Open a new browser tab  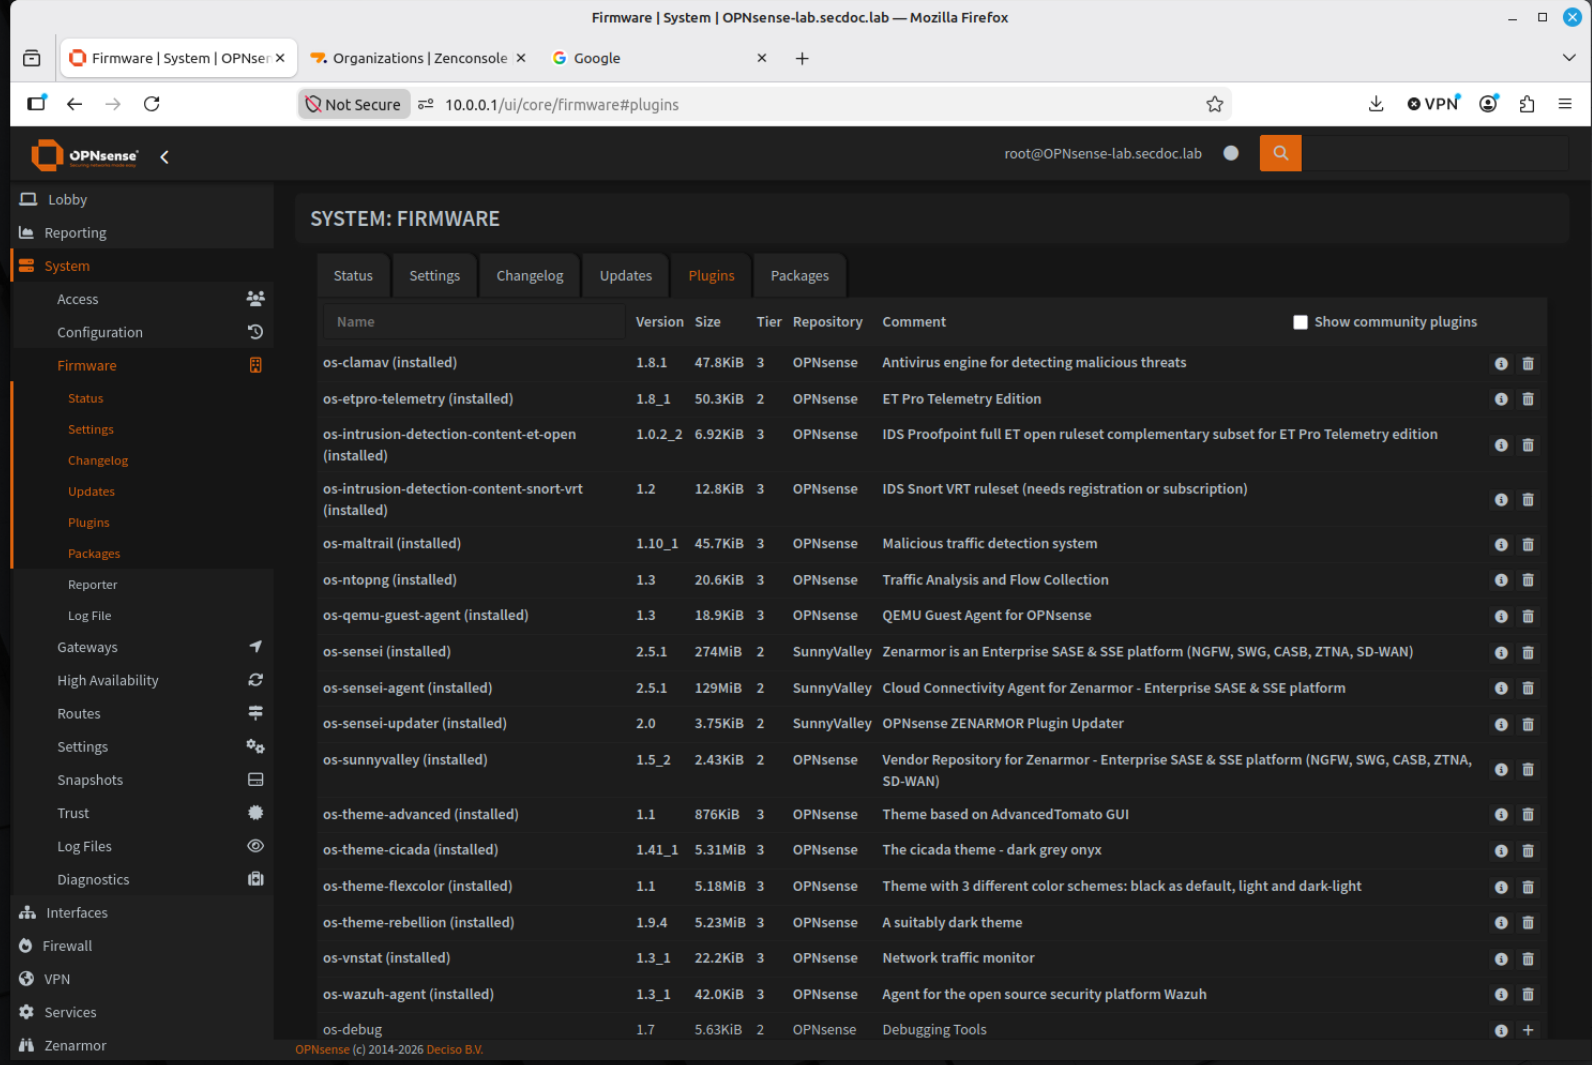(802, 58)
